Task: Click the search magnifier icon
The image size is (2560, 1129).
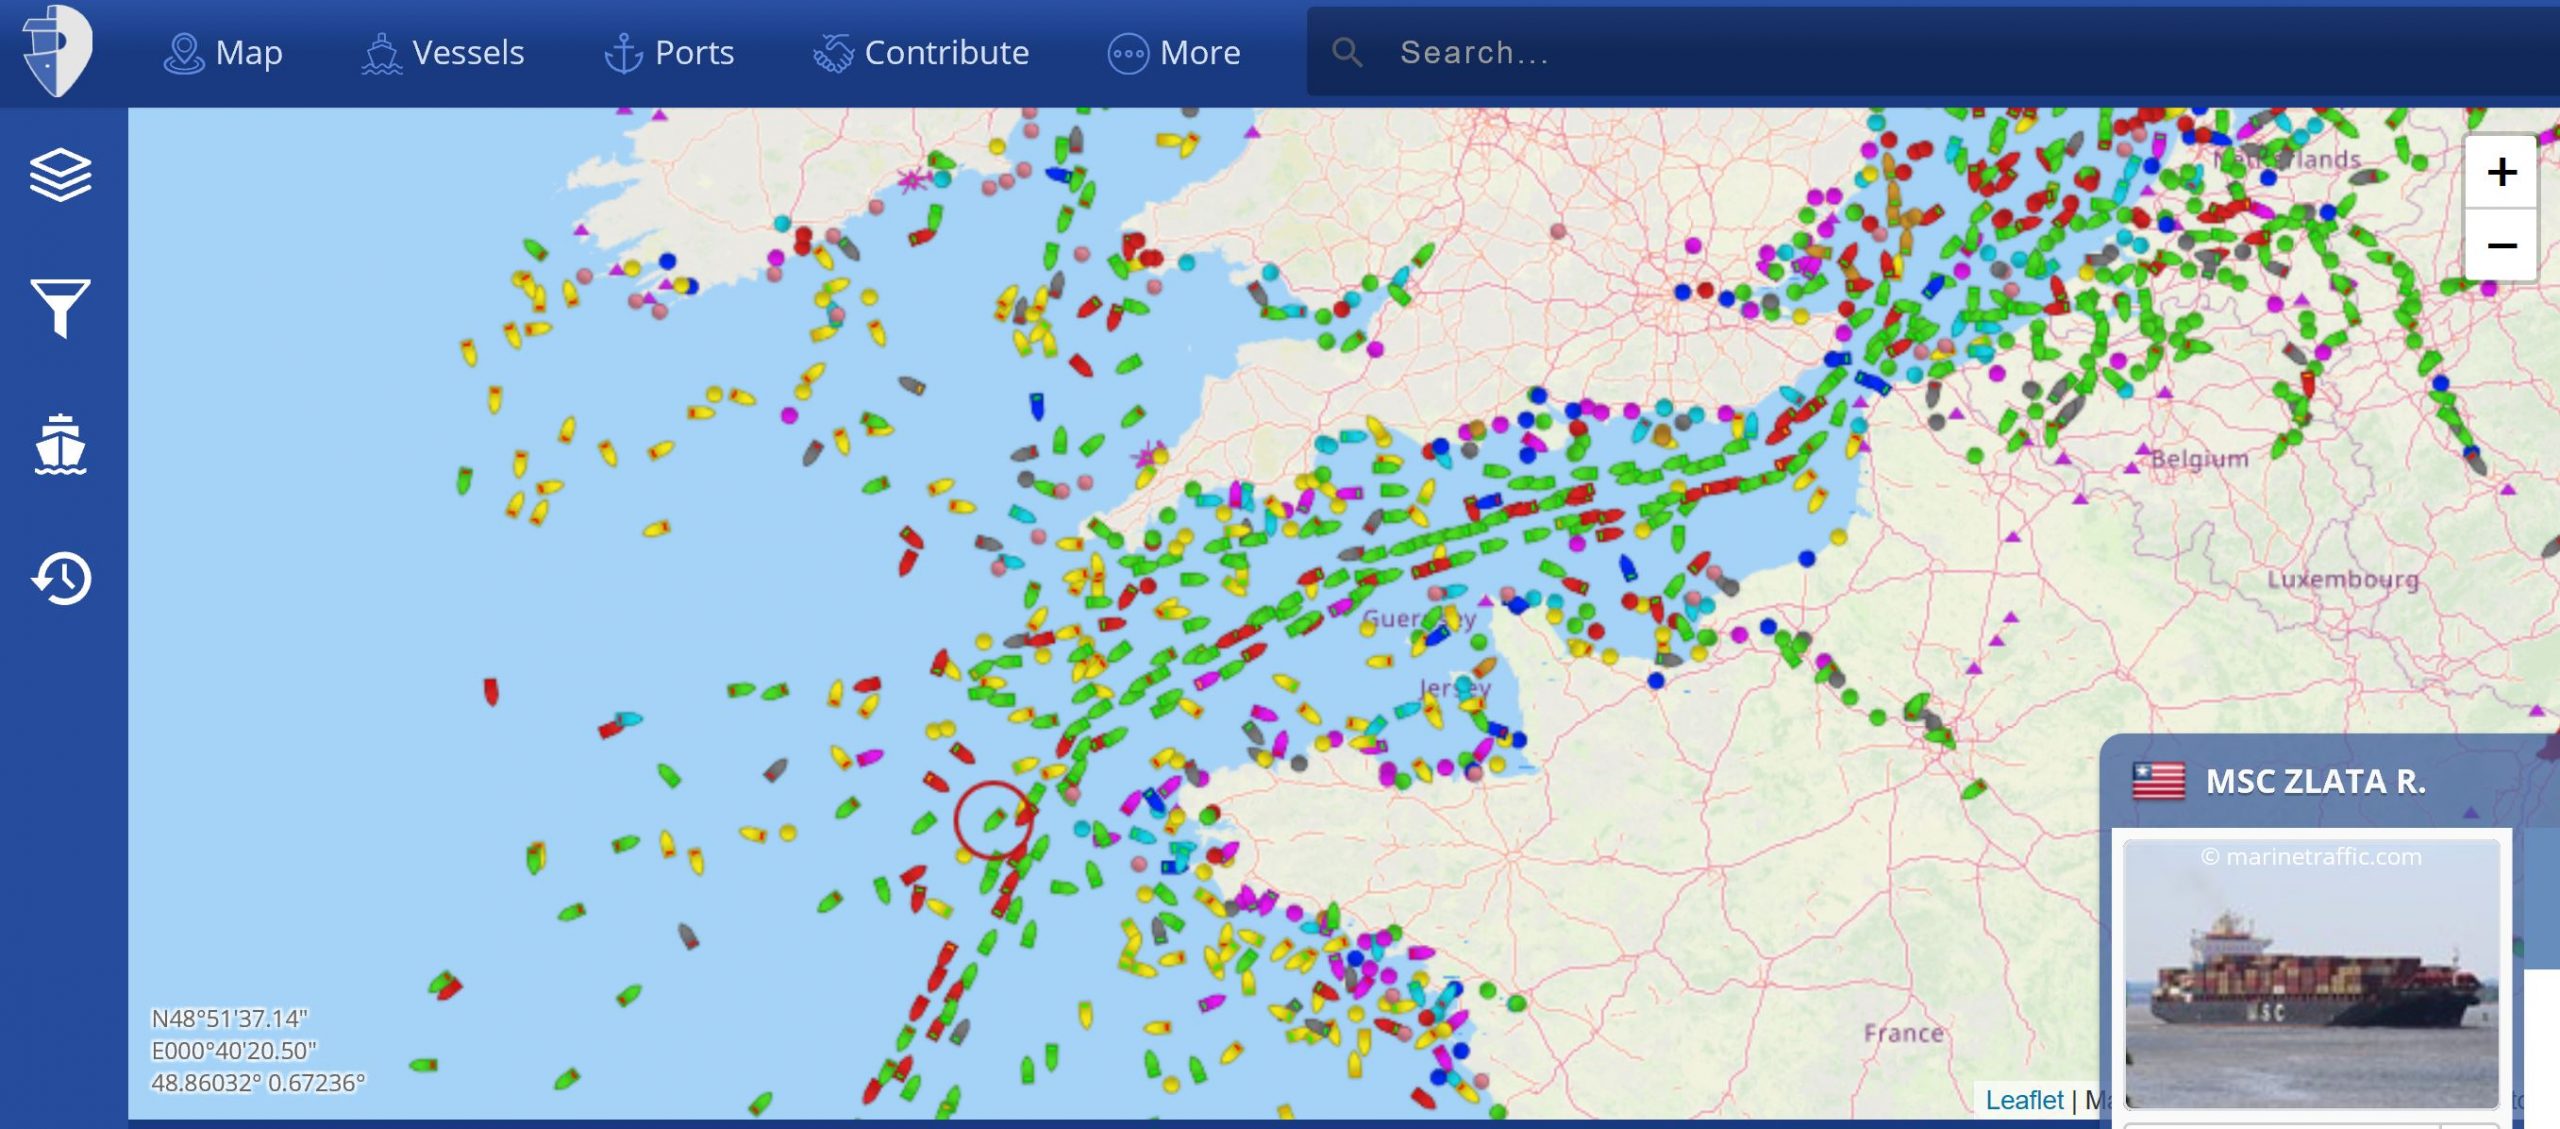Action: [1347, 52]
